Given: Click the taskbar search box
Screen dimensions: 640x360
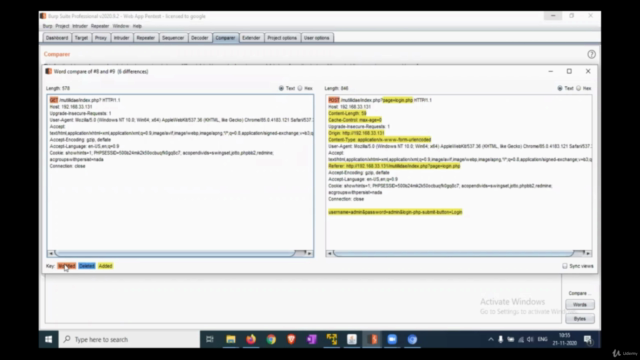Looking at the screenshot, I should 130,339.
